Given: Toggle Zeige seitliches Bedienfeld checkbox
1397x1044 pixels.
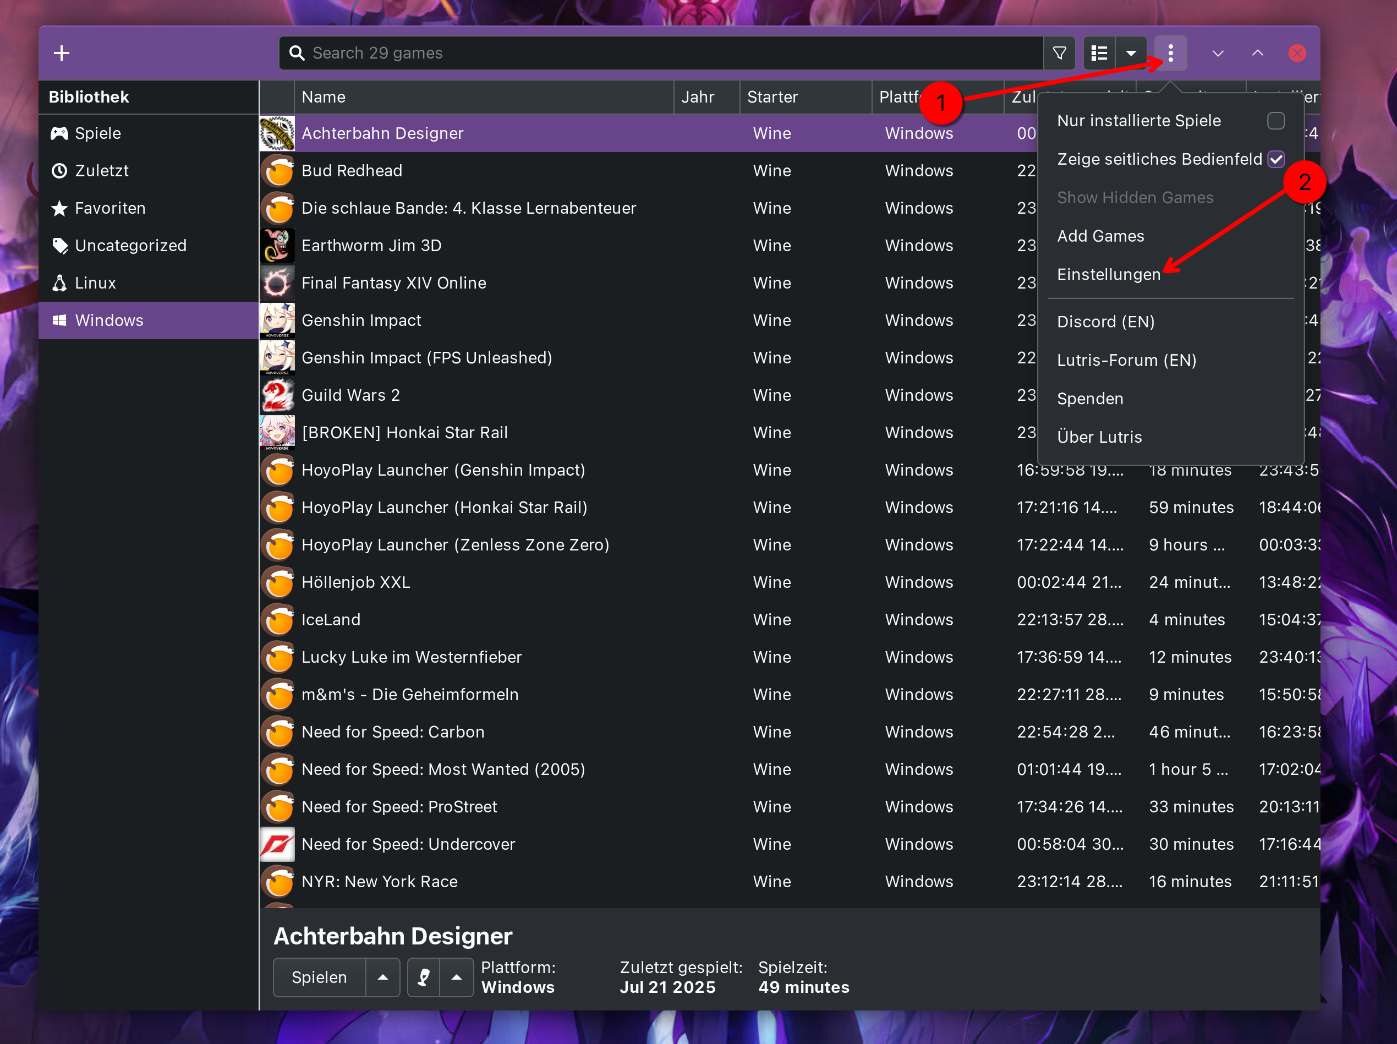Looking at the screenshot, I should (x=1276, y=159).
